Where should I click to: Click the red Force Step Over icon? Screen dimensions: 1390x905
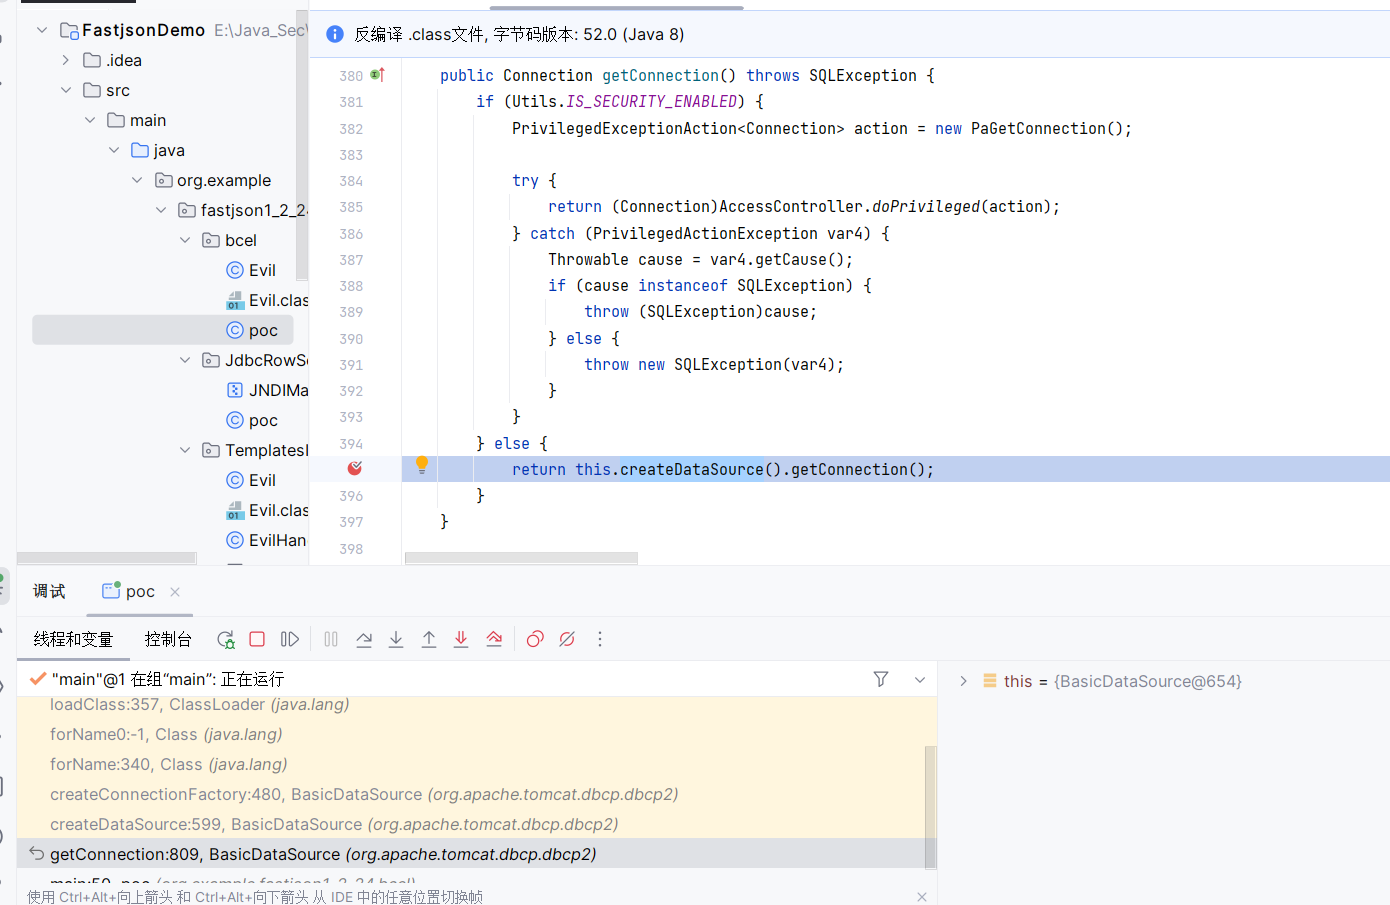coord(494,639)
